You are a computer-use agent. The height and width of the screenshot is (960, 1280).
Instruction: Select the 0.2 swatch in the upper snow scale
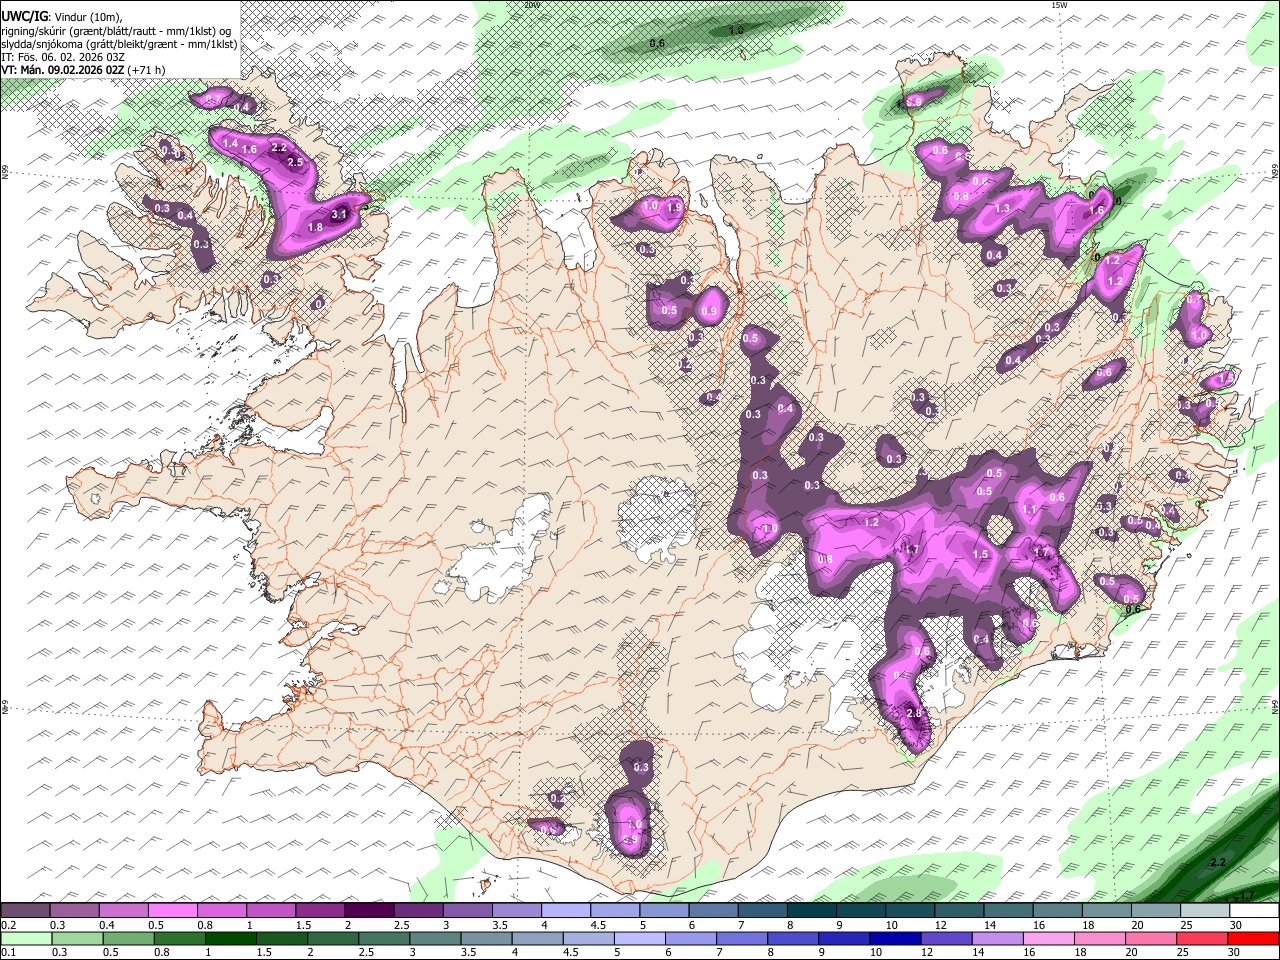(25, 910)
